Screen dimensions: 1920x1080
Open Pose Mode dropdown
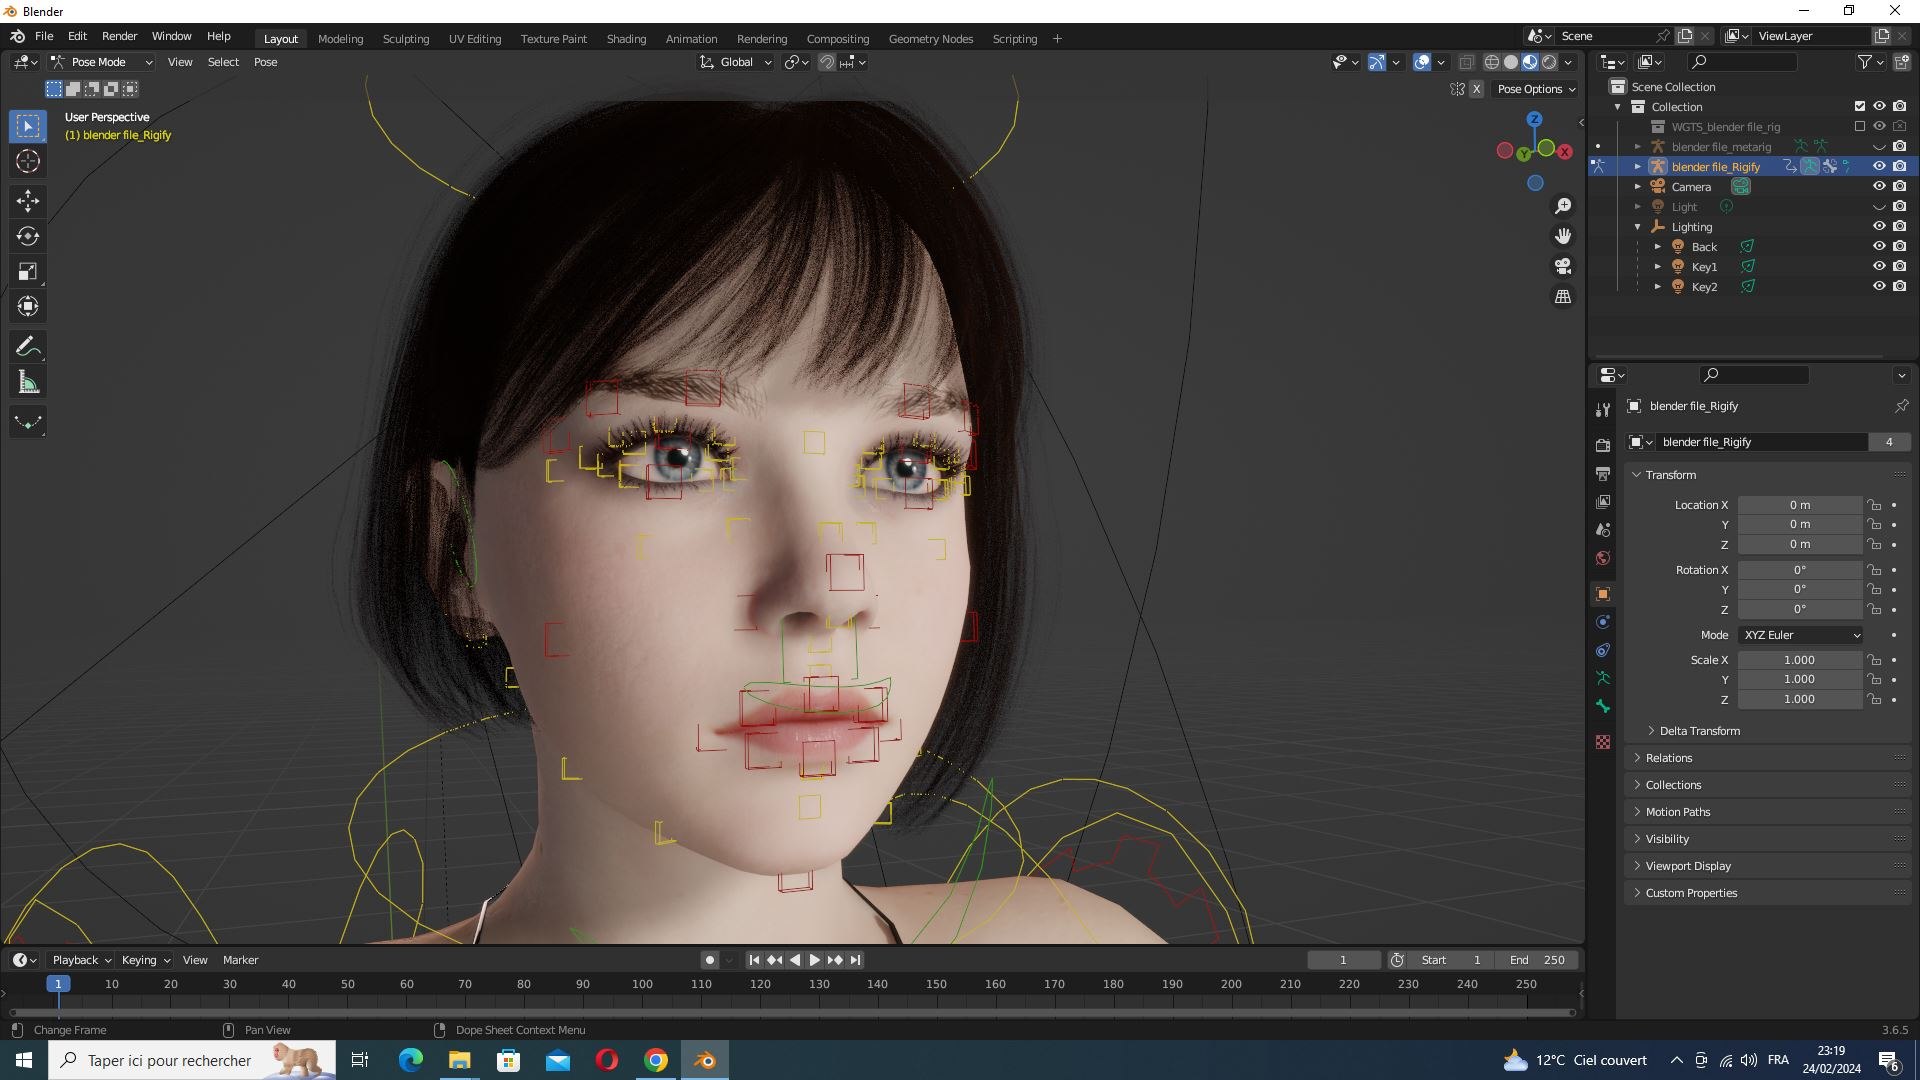click(102, 62)
